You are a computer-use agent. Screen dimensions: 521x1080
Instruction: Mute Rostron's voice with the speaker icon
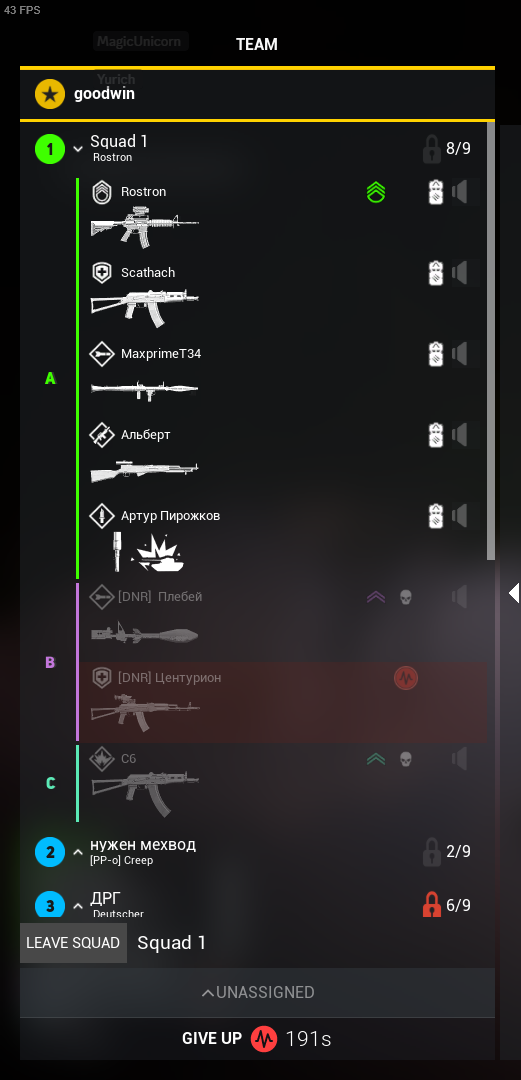click(460, 192)
